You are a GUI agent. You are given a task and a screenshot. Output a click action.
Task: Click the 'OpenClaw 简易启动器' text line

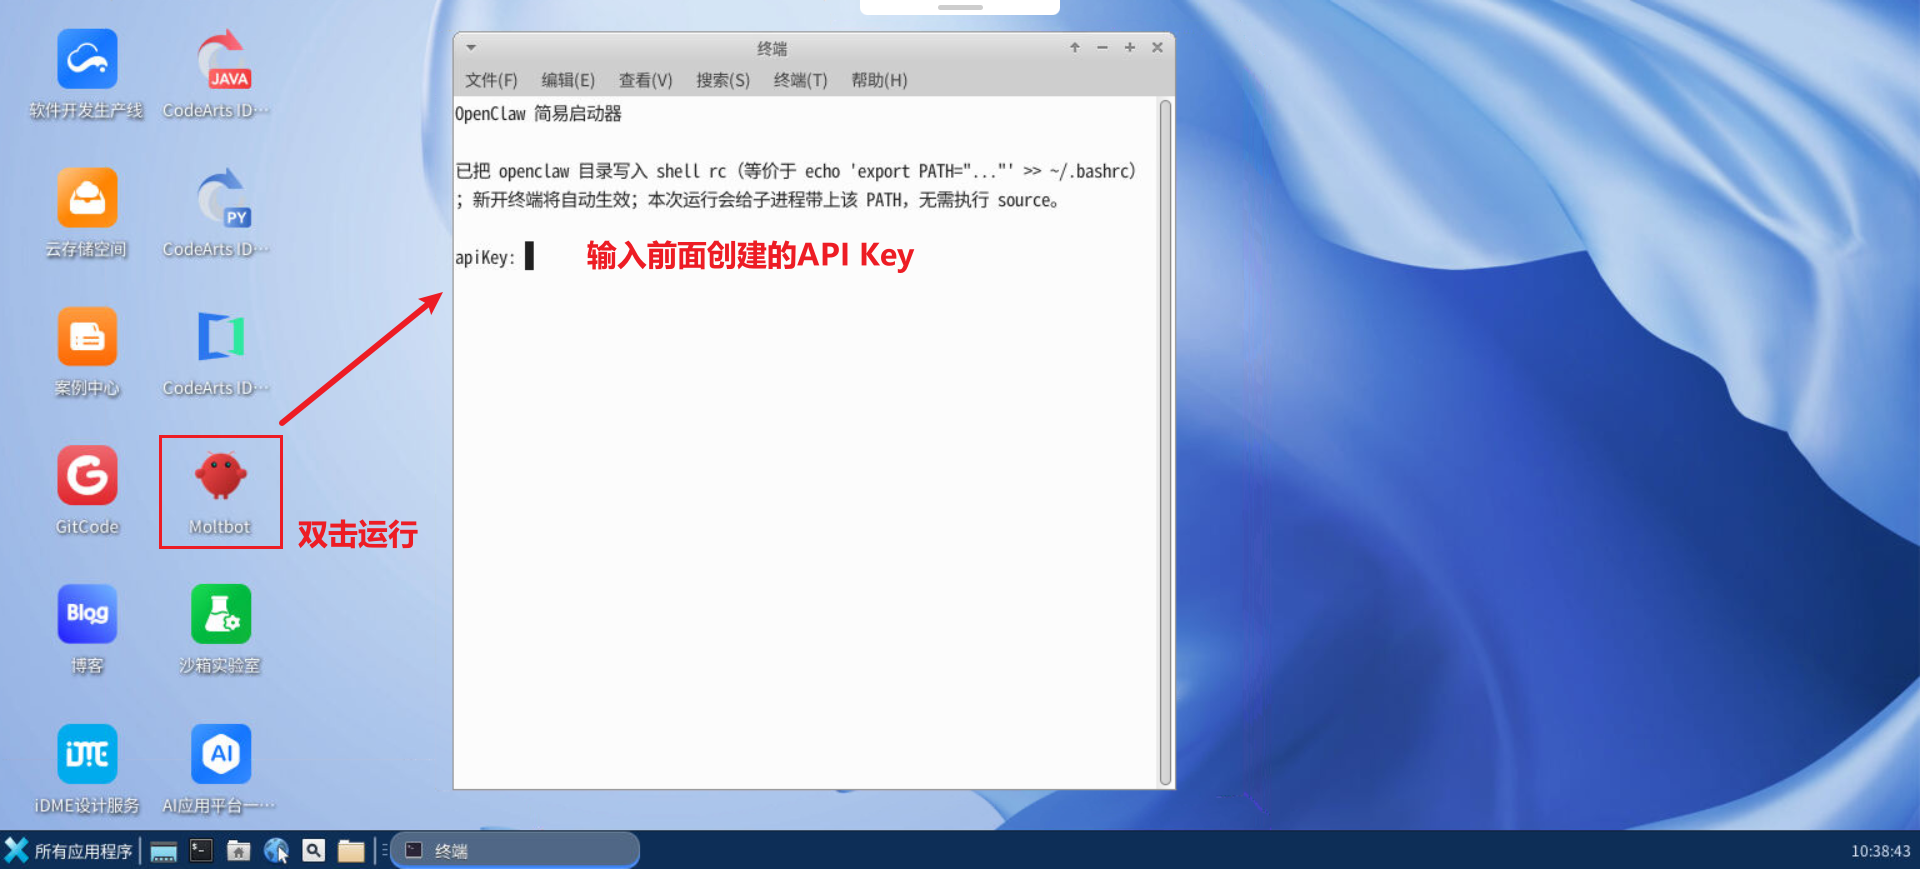[538, 114]
